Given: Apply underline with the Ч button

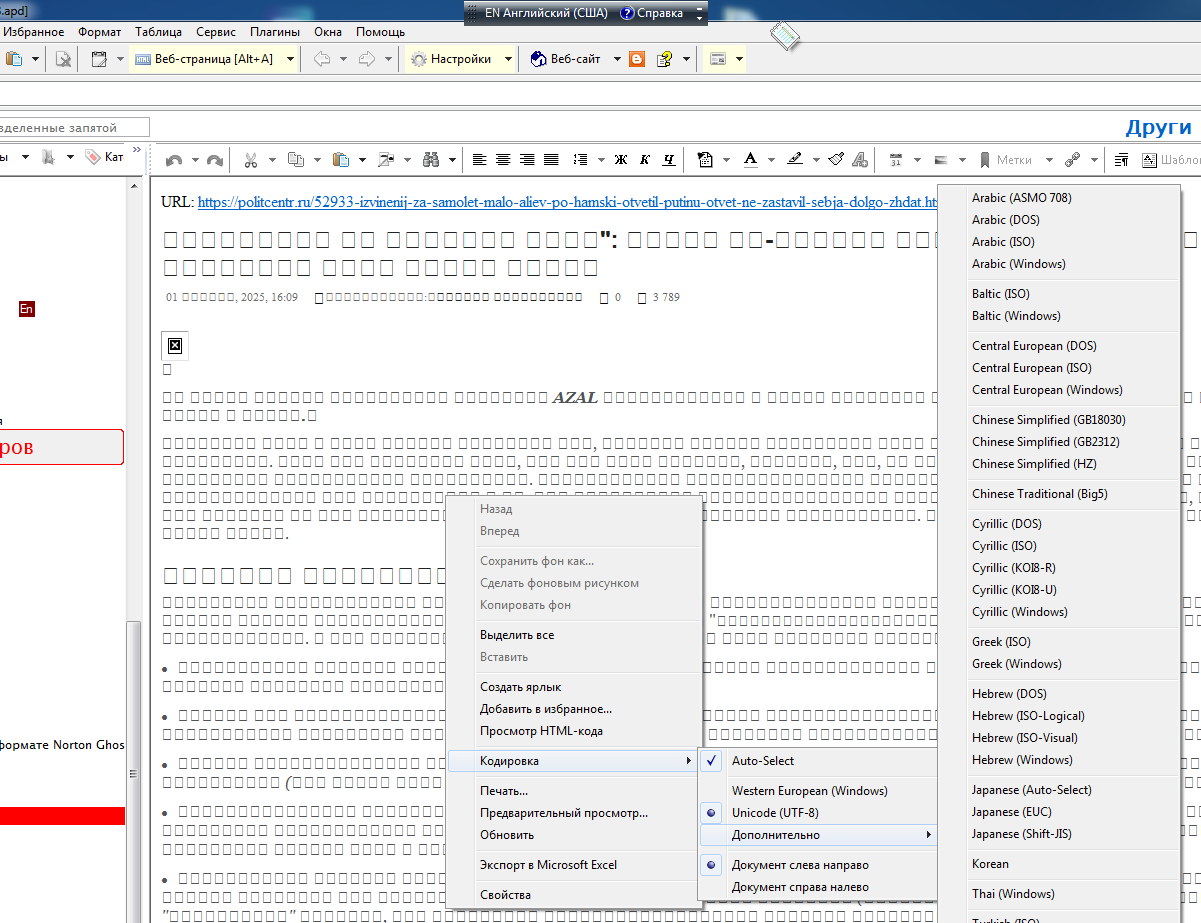Looking at the screenshot, I should pyautogui.click(x=669, y=159).
